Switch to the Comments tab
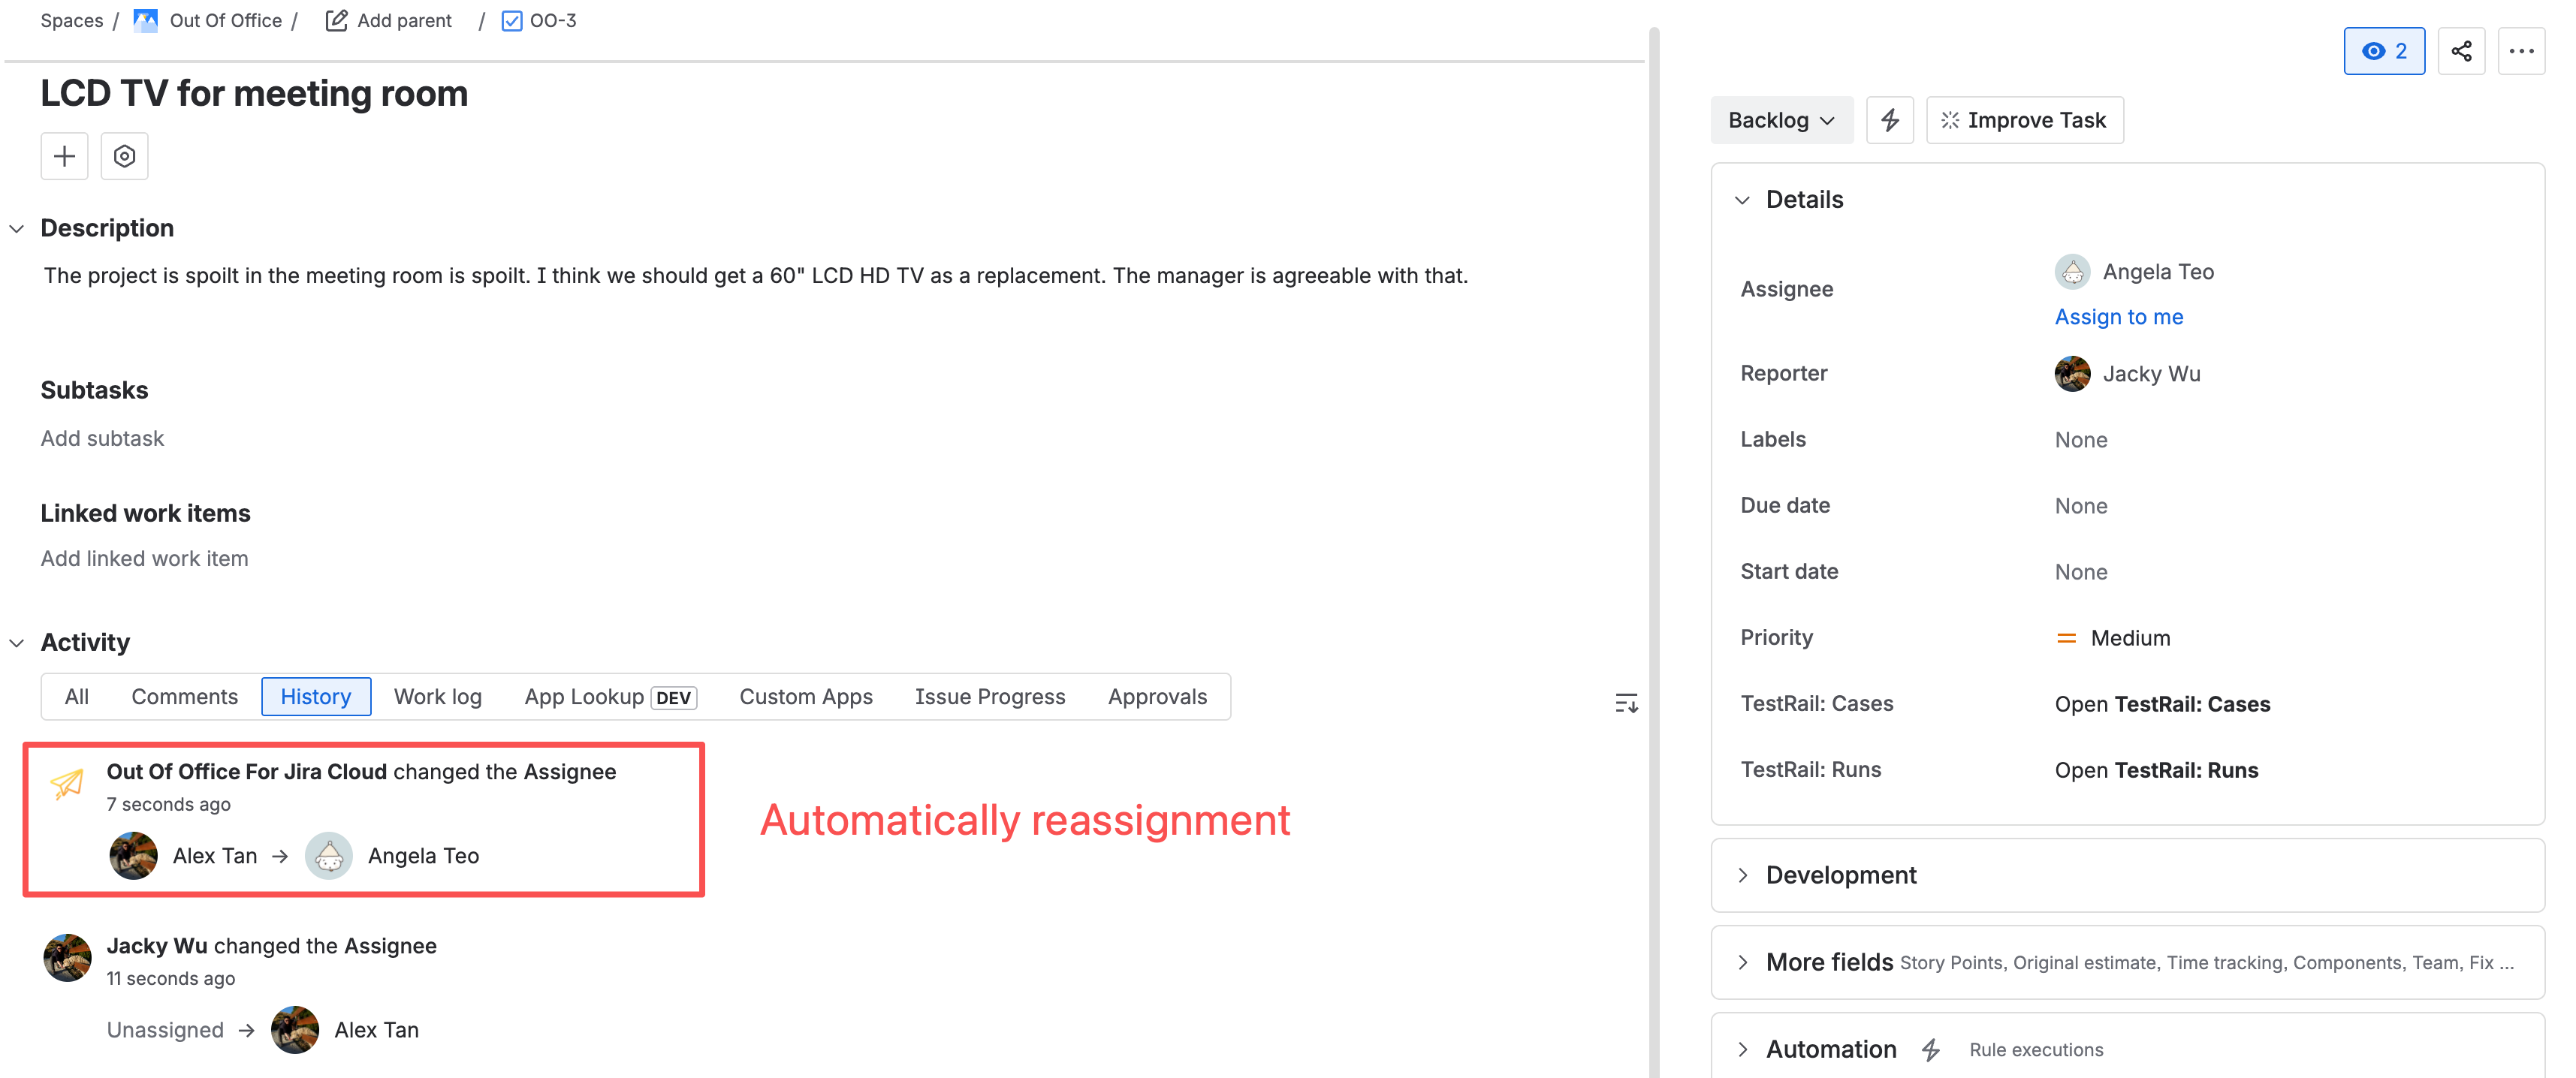Screen dimensions: 2576x1078 click(x=184, y=697)
